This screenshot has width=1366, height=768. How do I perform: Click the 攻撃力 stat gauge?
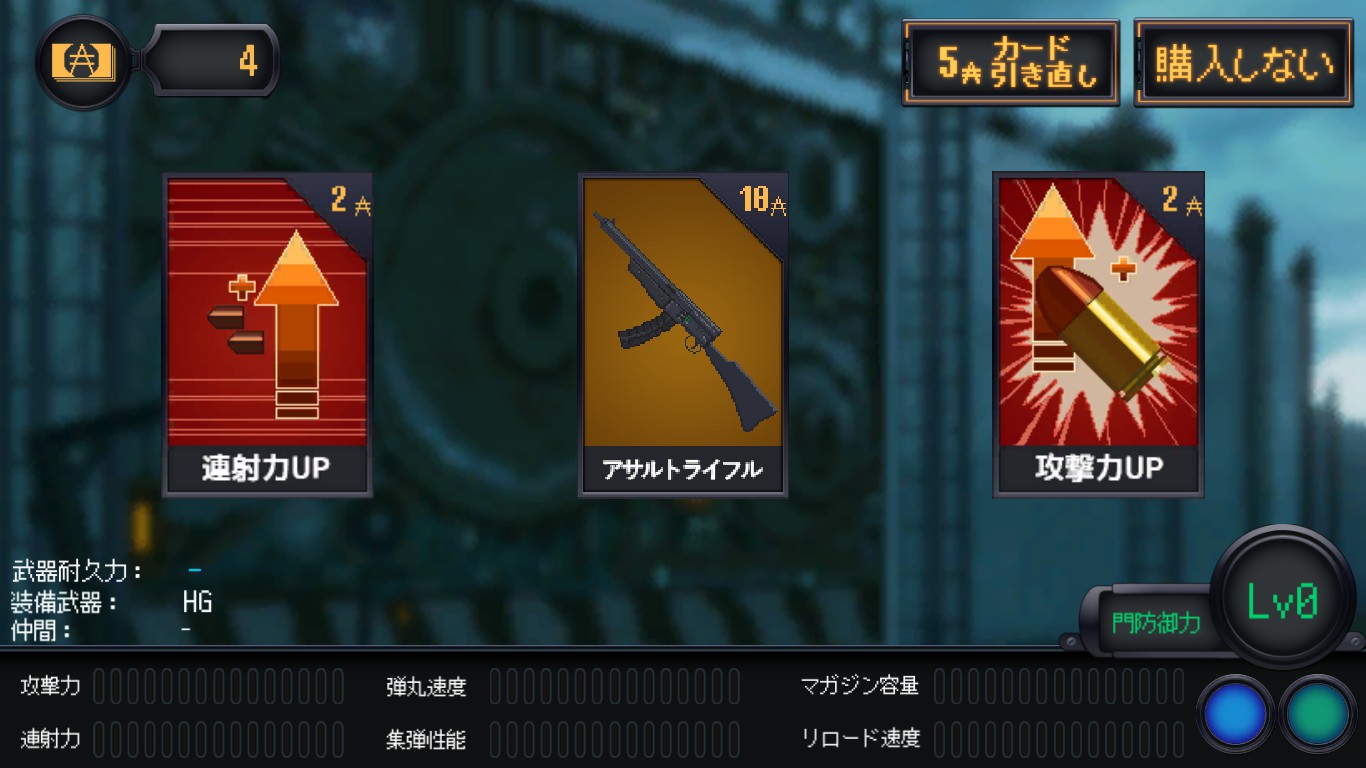(x=219, y=687)
